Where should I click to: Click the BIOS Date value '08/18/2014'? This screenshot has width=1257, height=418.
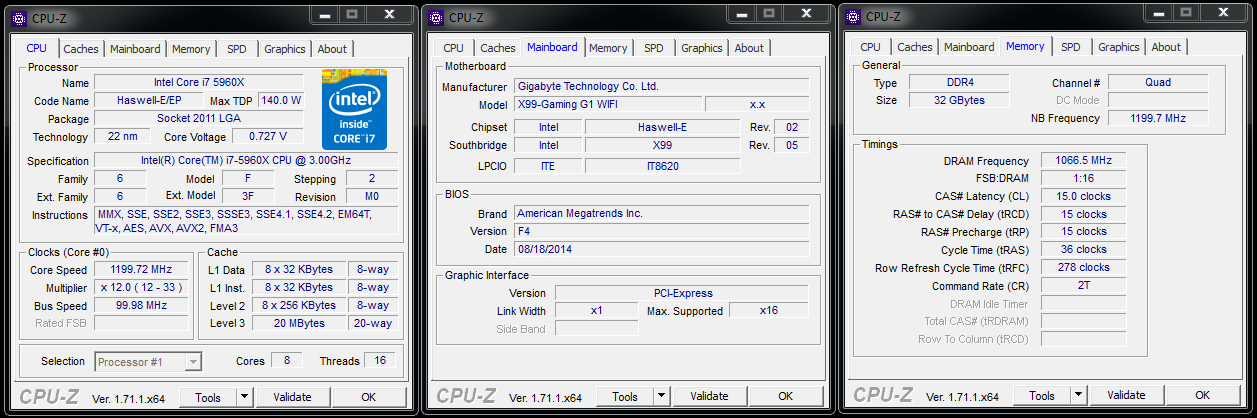661,249
